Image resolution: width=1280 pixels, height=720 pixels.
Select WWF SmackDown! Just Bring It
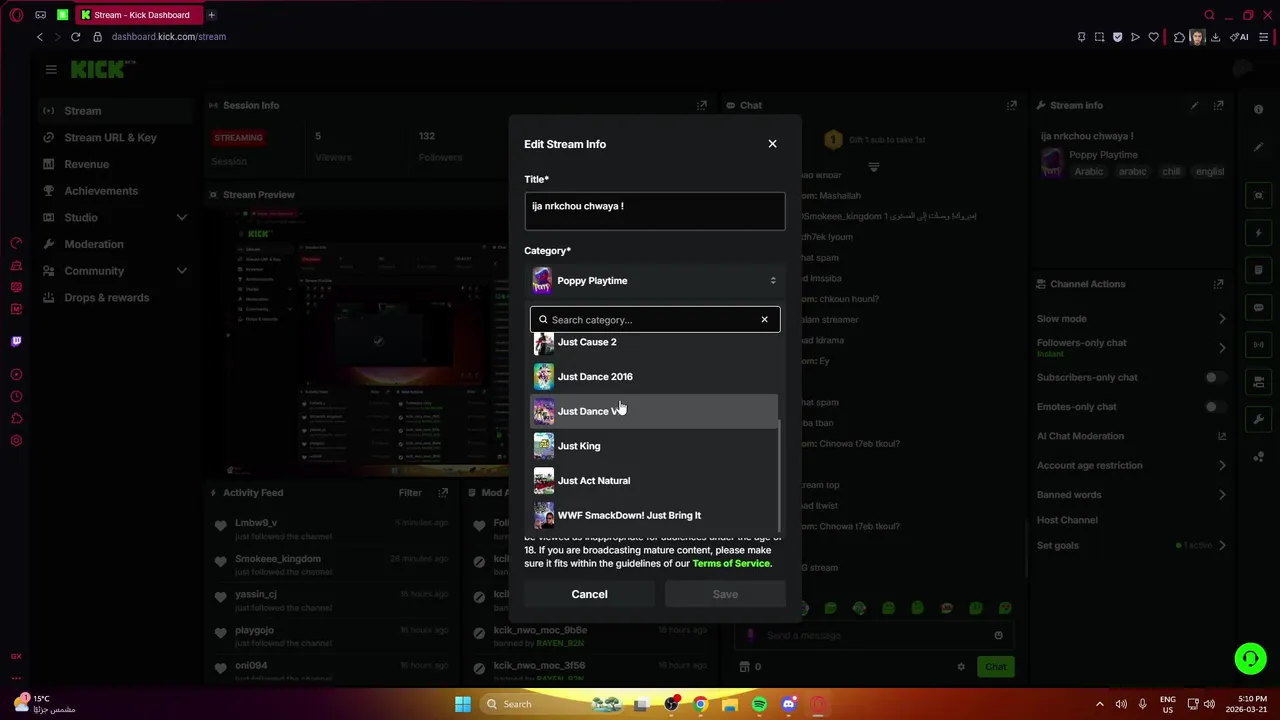click(653, 515)
